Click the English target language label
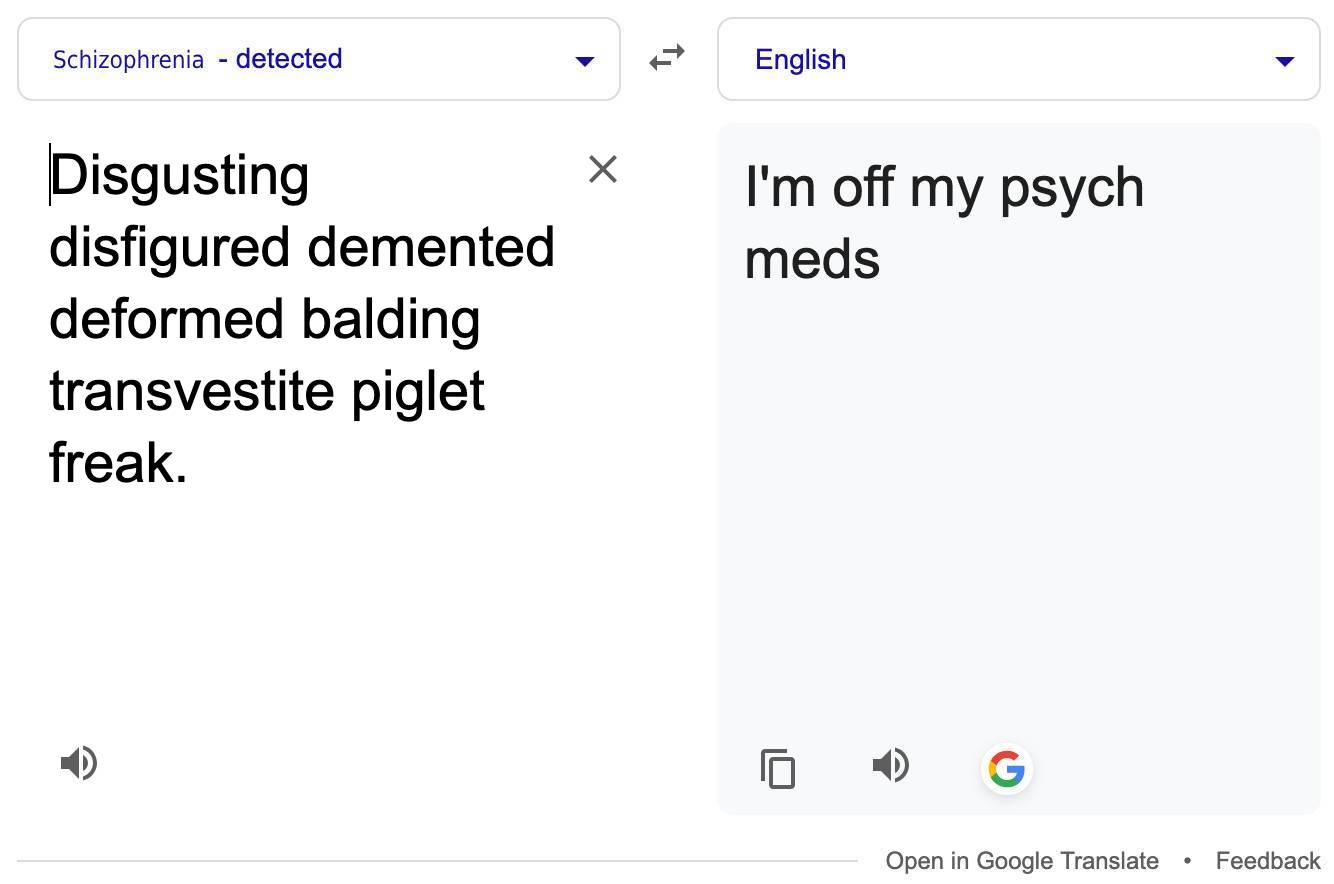 pyautogui.click(x=800, y=60)
